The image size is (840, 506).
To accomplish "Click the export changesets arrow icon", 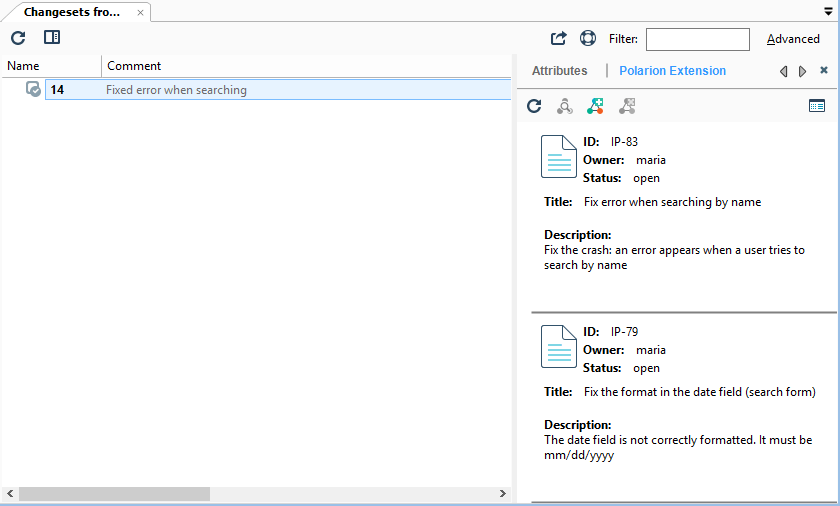I will point(558,38).
